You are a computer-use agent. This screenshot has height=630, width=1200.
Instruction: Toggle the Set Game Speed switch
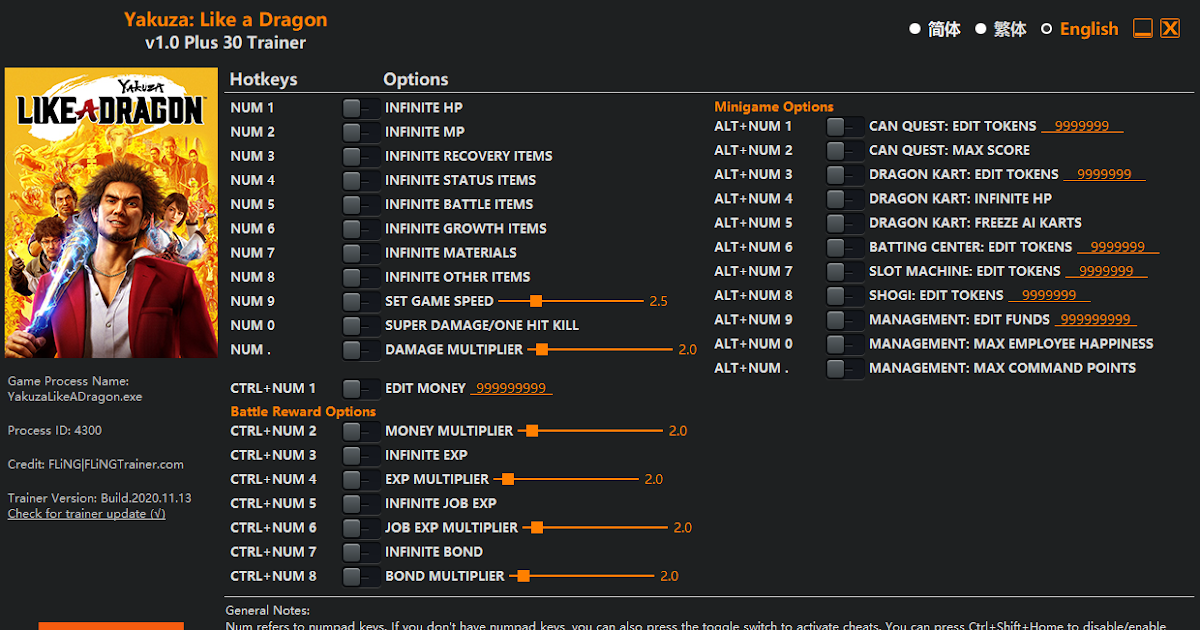pos(361,301)
